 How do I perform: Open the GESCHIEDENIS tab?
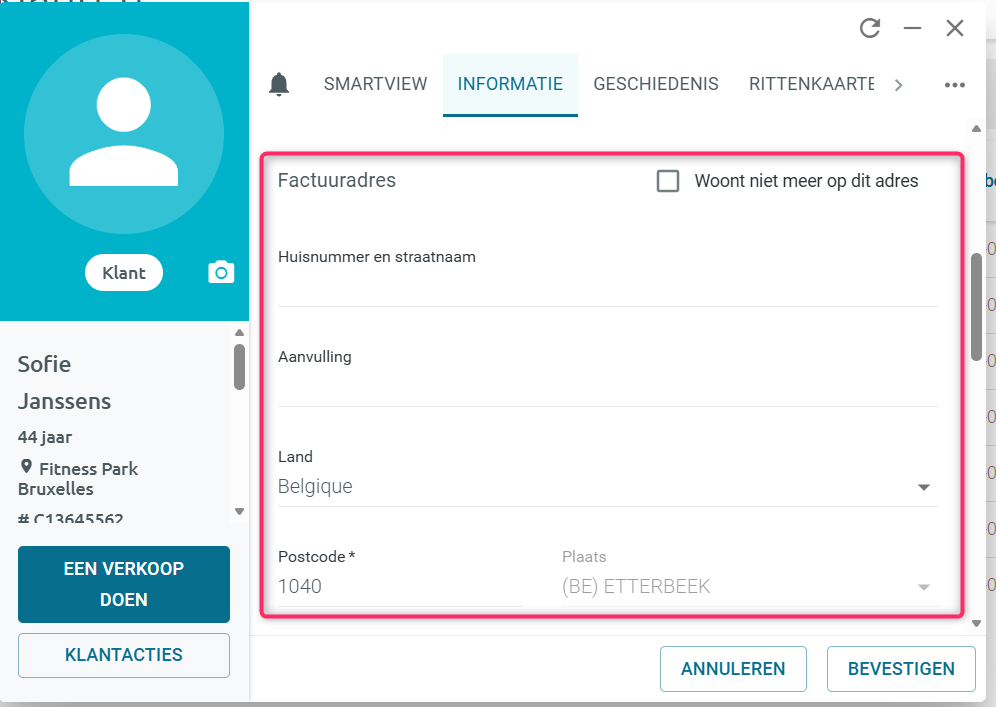(656, 84)
